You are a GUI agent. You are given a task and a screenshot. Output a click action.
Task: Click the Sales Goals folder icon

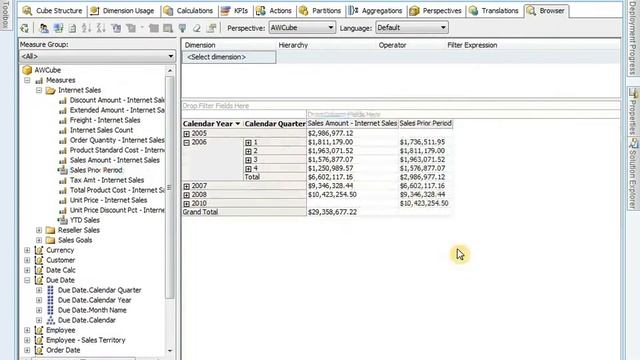pos(51,240)
